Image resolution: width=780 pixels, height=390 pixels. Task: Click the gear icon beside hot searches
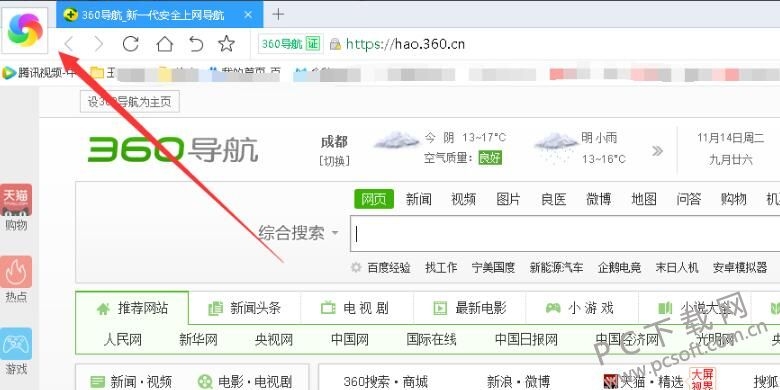pyautogui.click(x=356, y=268)
